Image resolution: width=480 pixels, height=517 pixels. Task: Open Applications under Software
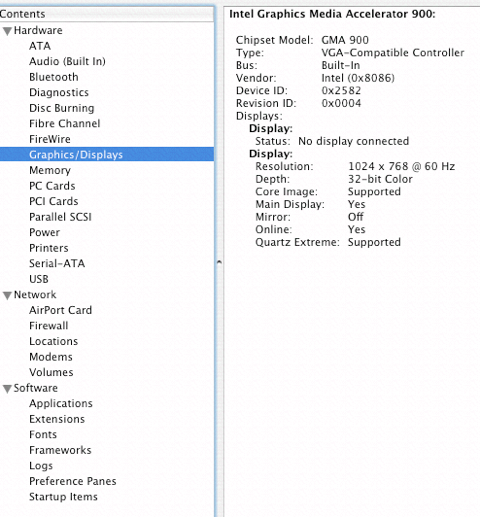61,403
